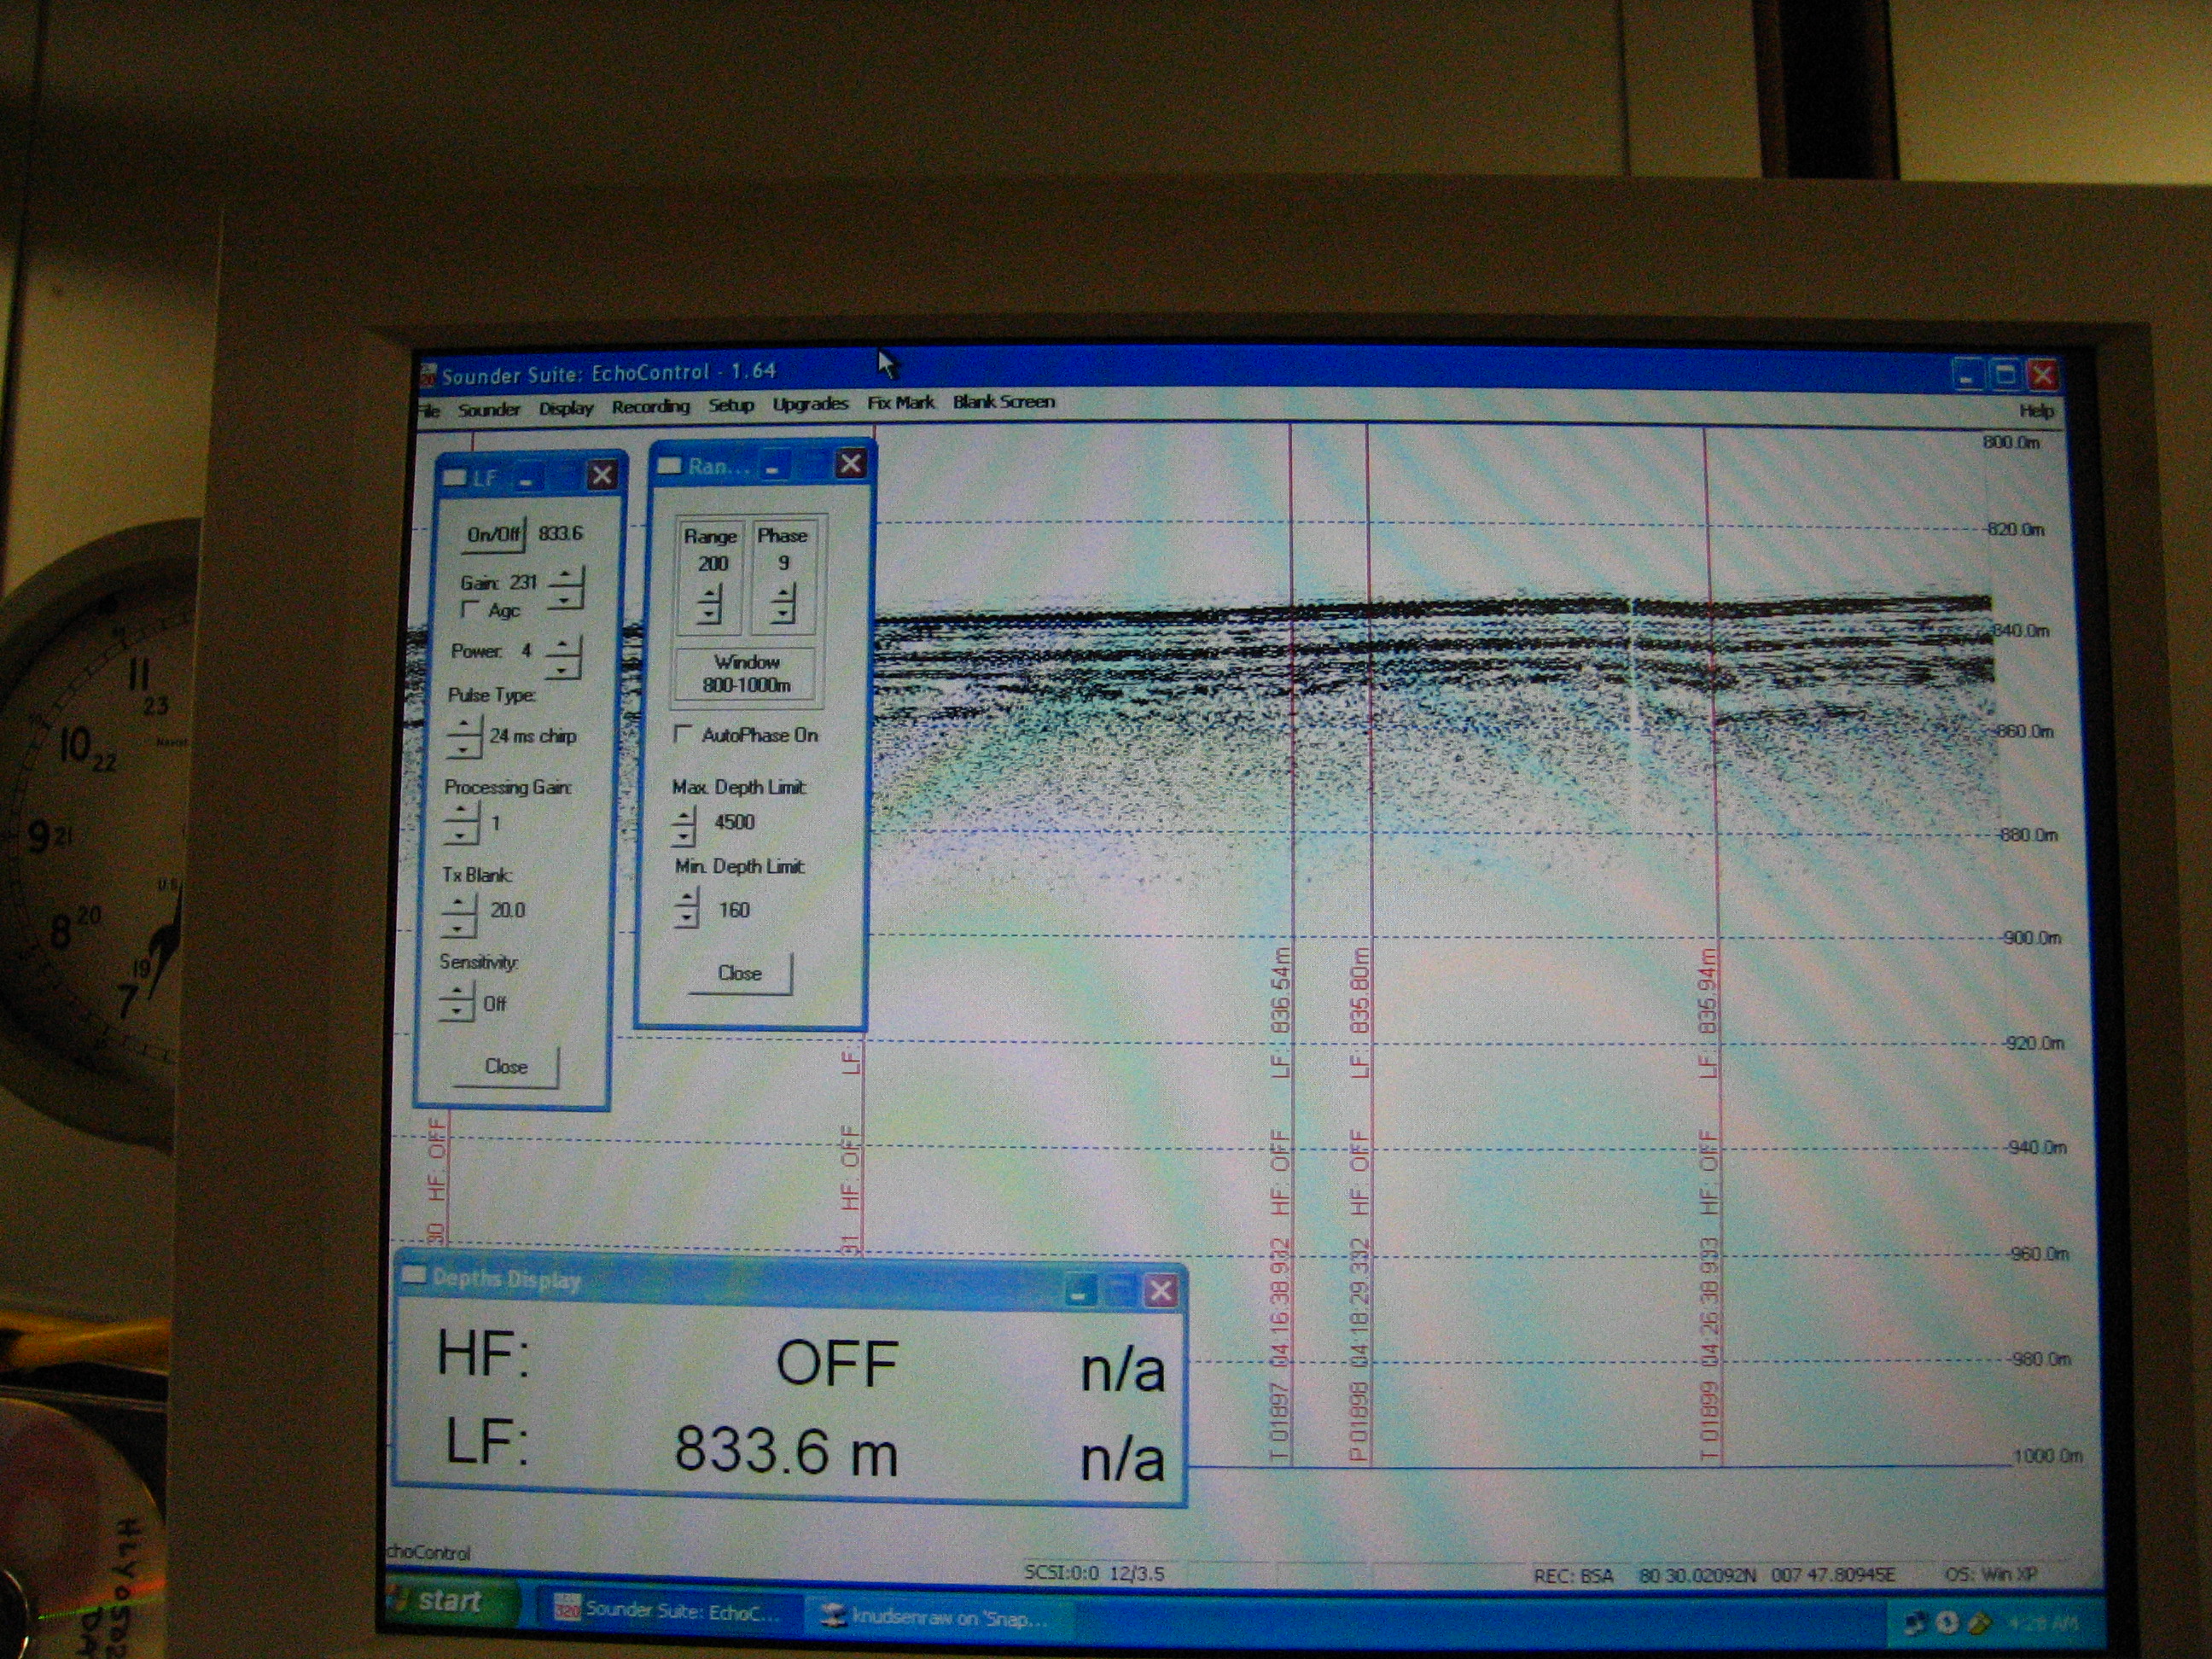
Task: Open Windows Start button
Action: pyautogui.click(x=450, y=1601)
